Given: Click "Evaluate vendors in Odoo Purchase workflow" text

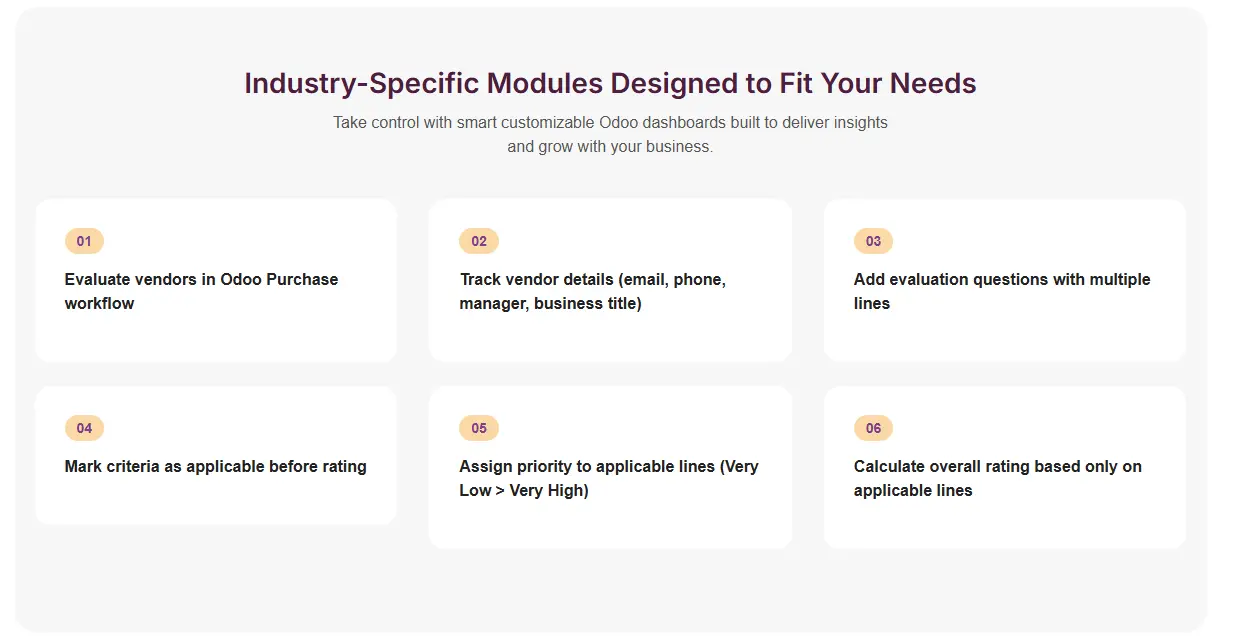Looking at the screenshot, I should (201, 291).
